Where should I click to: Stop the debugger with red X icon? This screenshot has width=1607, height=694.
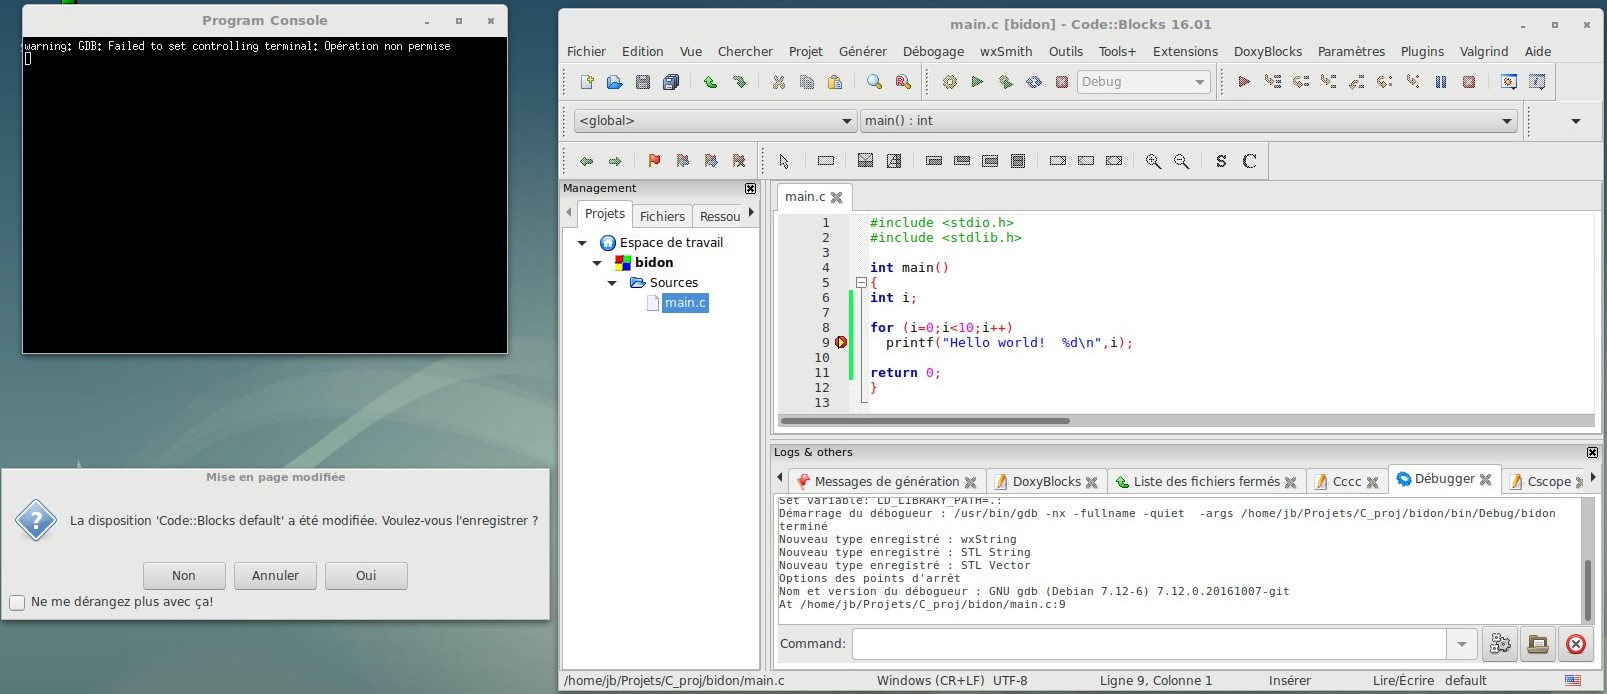click(x=1469, y=82)
